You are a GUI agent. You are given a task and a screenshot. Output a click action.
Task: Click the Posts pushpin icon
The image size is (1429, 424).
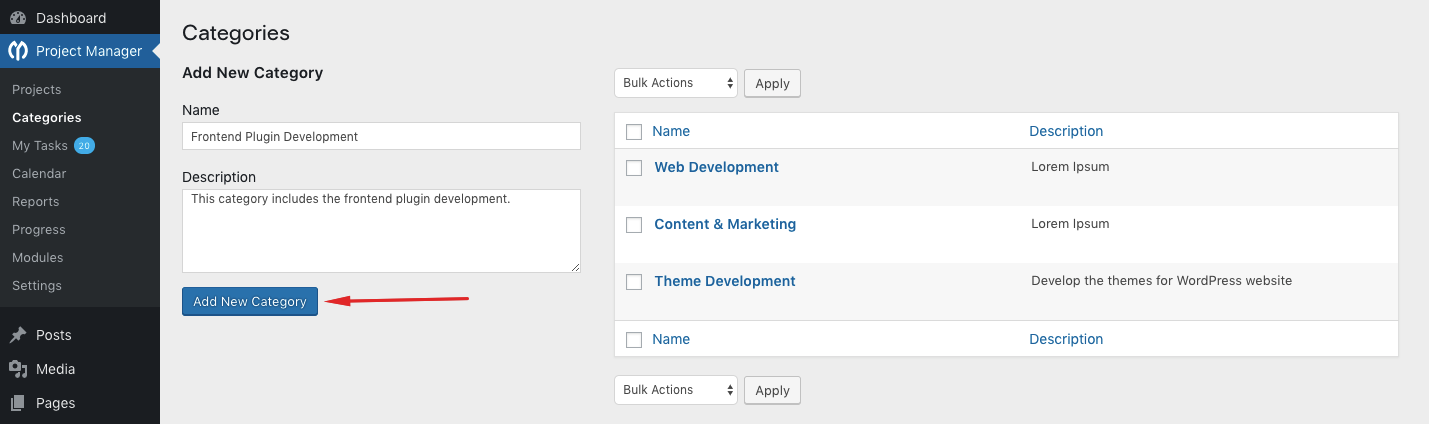[18, 335]
